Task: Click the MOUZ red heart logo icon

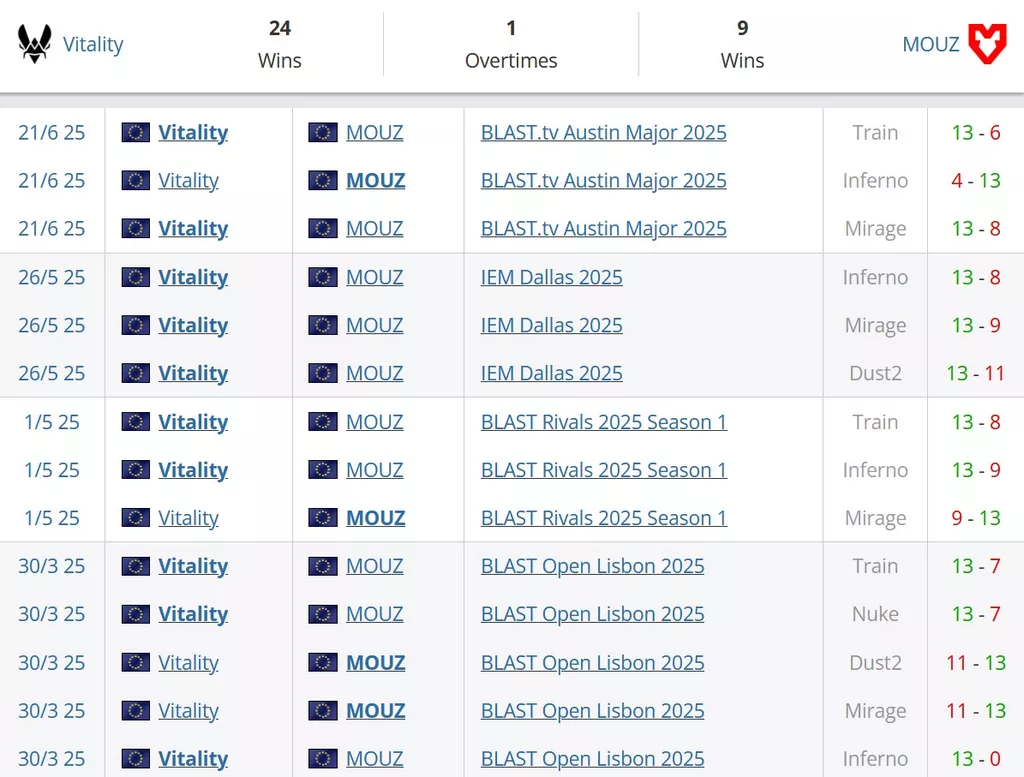Action: (x=987, y=44)
